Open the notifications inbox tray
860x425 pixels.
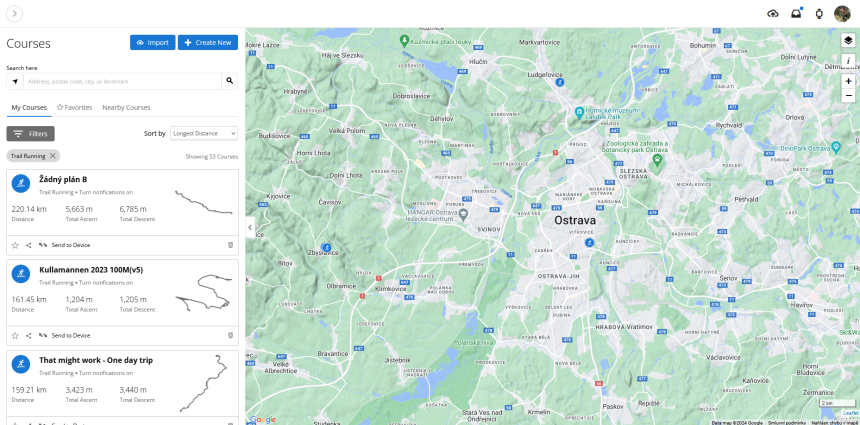(x=796, y=13)
